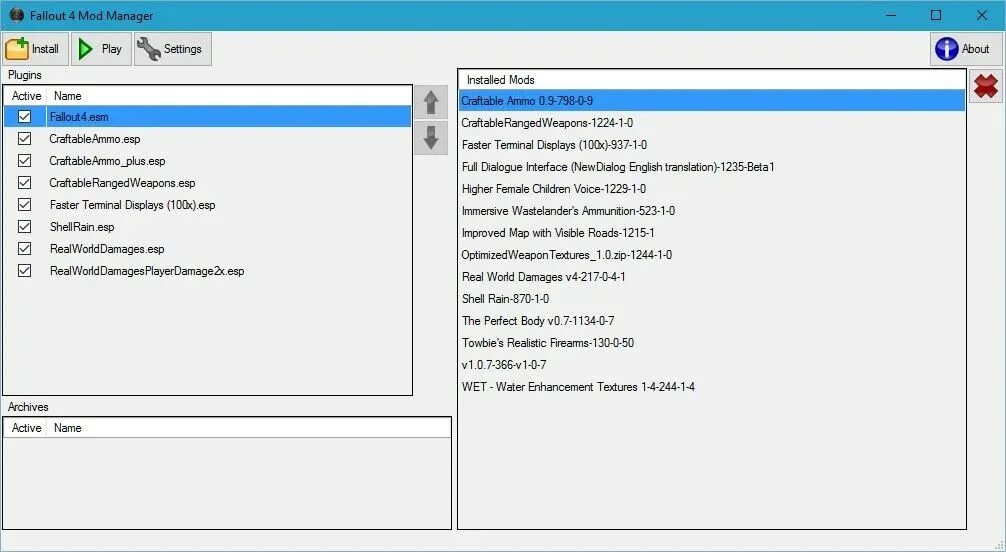Select Craftable Ammo 0.9-798-0-9 mod

(712, 101)
